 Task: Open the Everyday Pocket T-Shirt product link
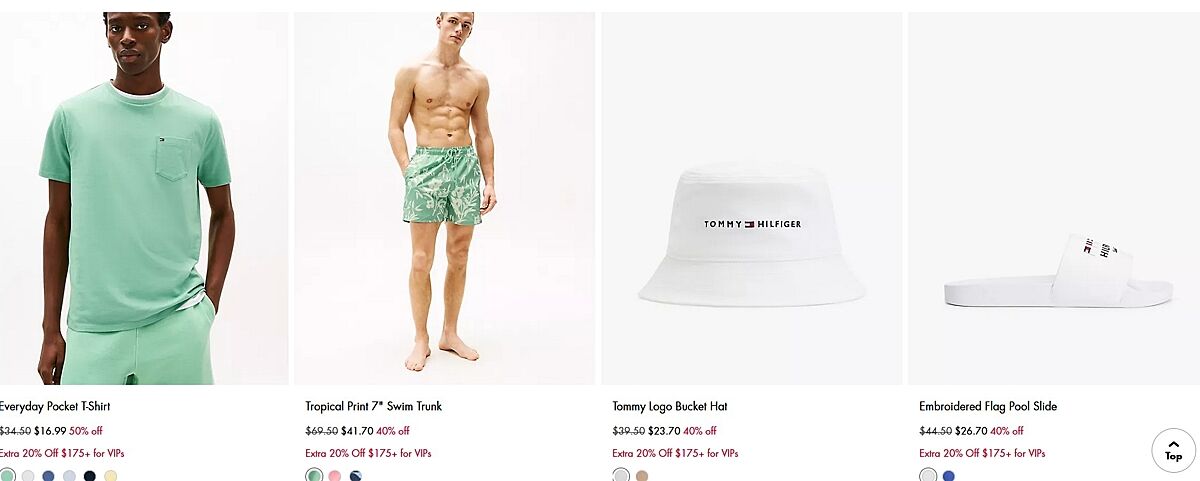55,406
